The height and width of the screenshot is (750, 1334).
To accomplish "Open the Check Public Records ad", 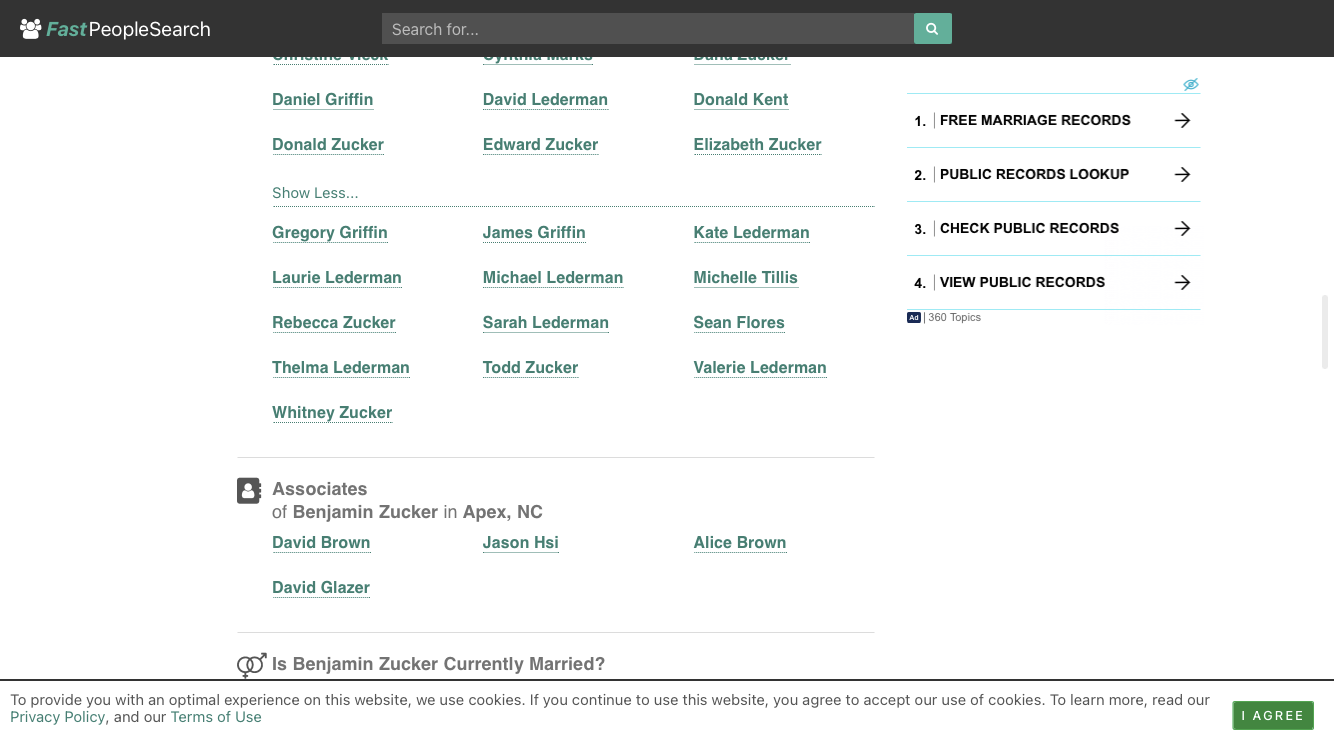I will coord(1053,228).
